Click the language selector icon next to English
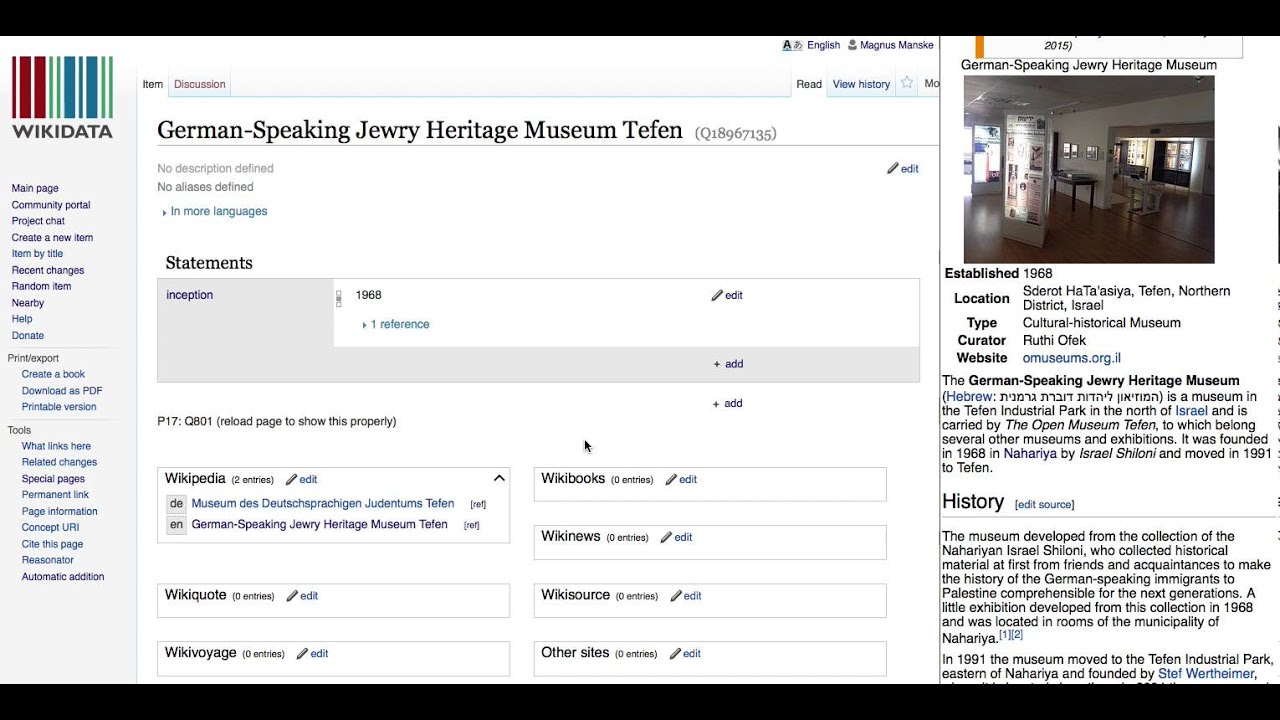Viewport: 1280px width, 720px height. point(793,45)
